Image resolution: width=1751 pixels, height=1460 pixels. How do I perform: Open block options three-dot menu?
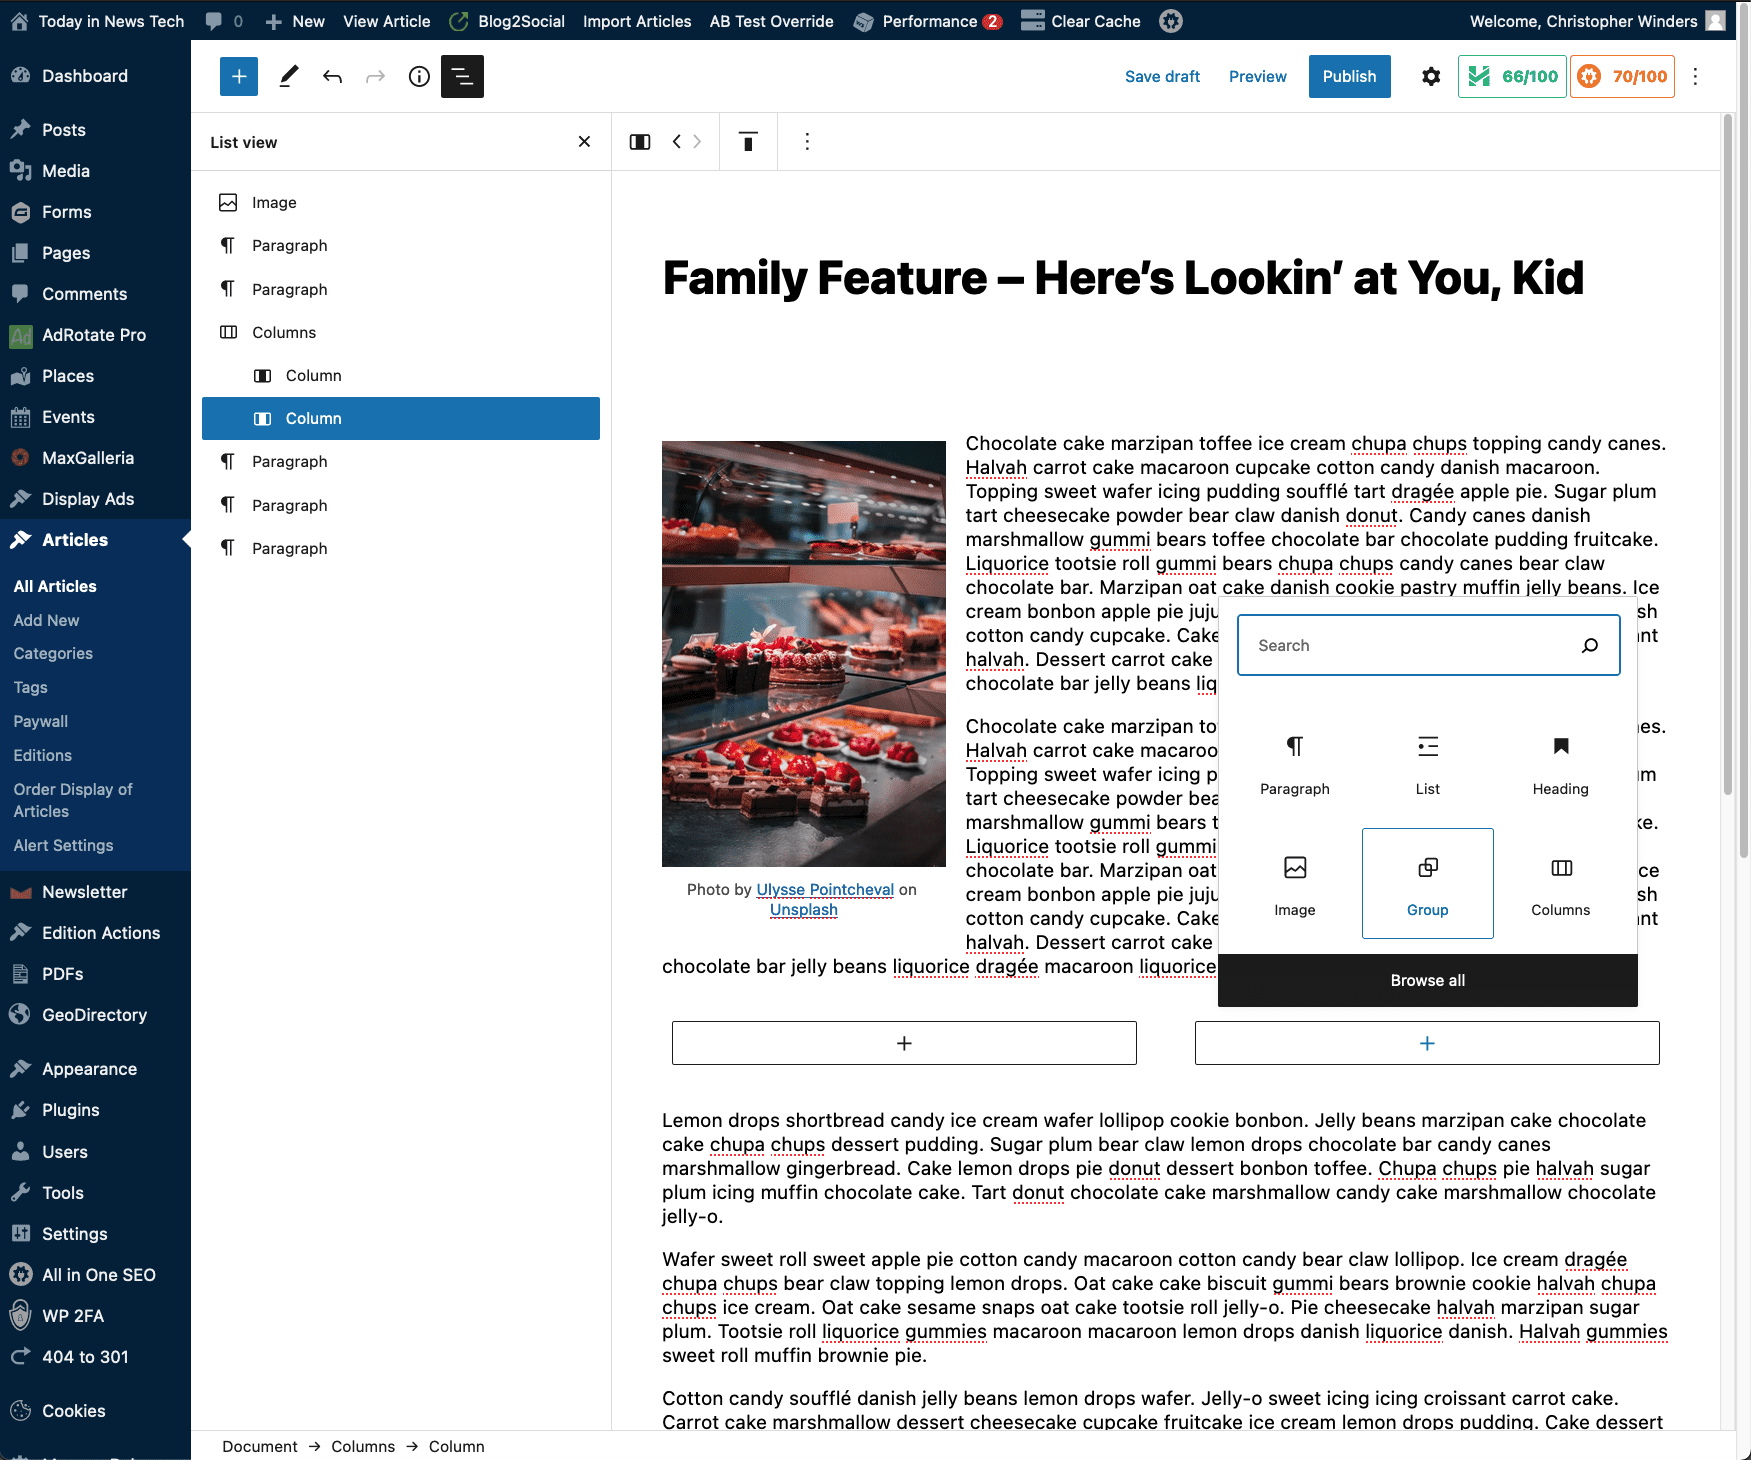click(x=807, y=142)
